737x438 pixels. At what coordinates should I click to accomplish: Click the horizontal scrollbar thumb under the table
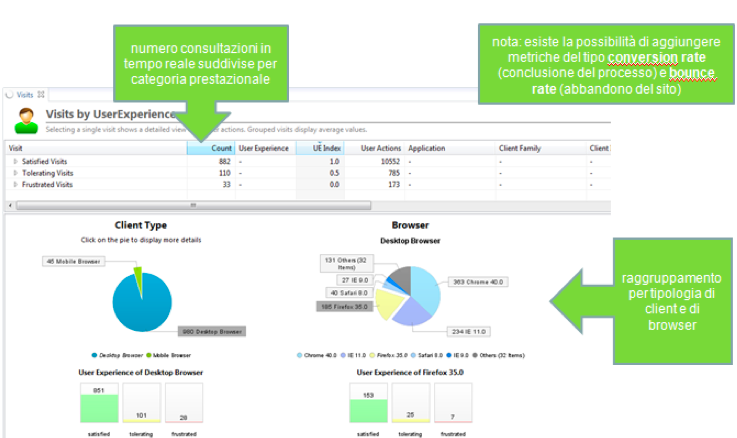tap(193, 205)
